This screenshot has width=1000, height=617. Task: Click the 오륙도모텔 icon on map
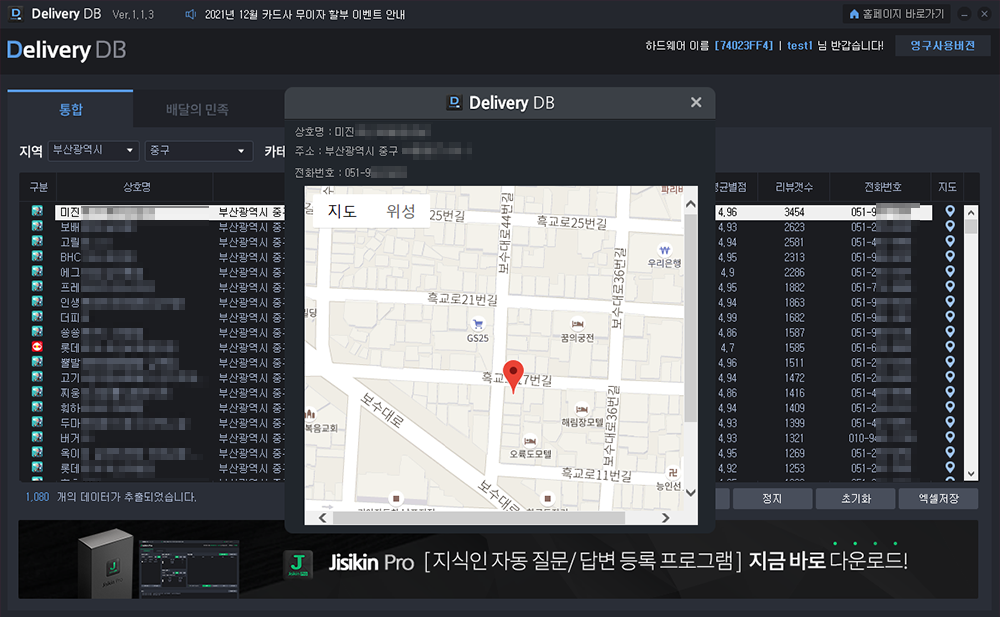coord(530,441)
